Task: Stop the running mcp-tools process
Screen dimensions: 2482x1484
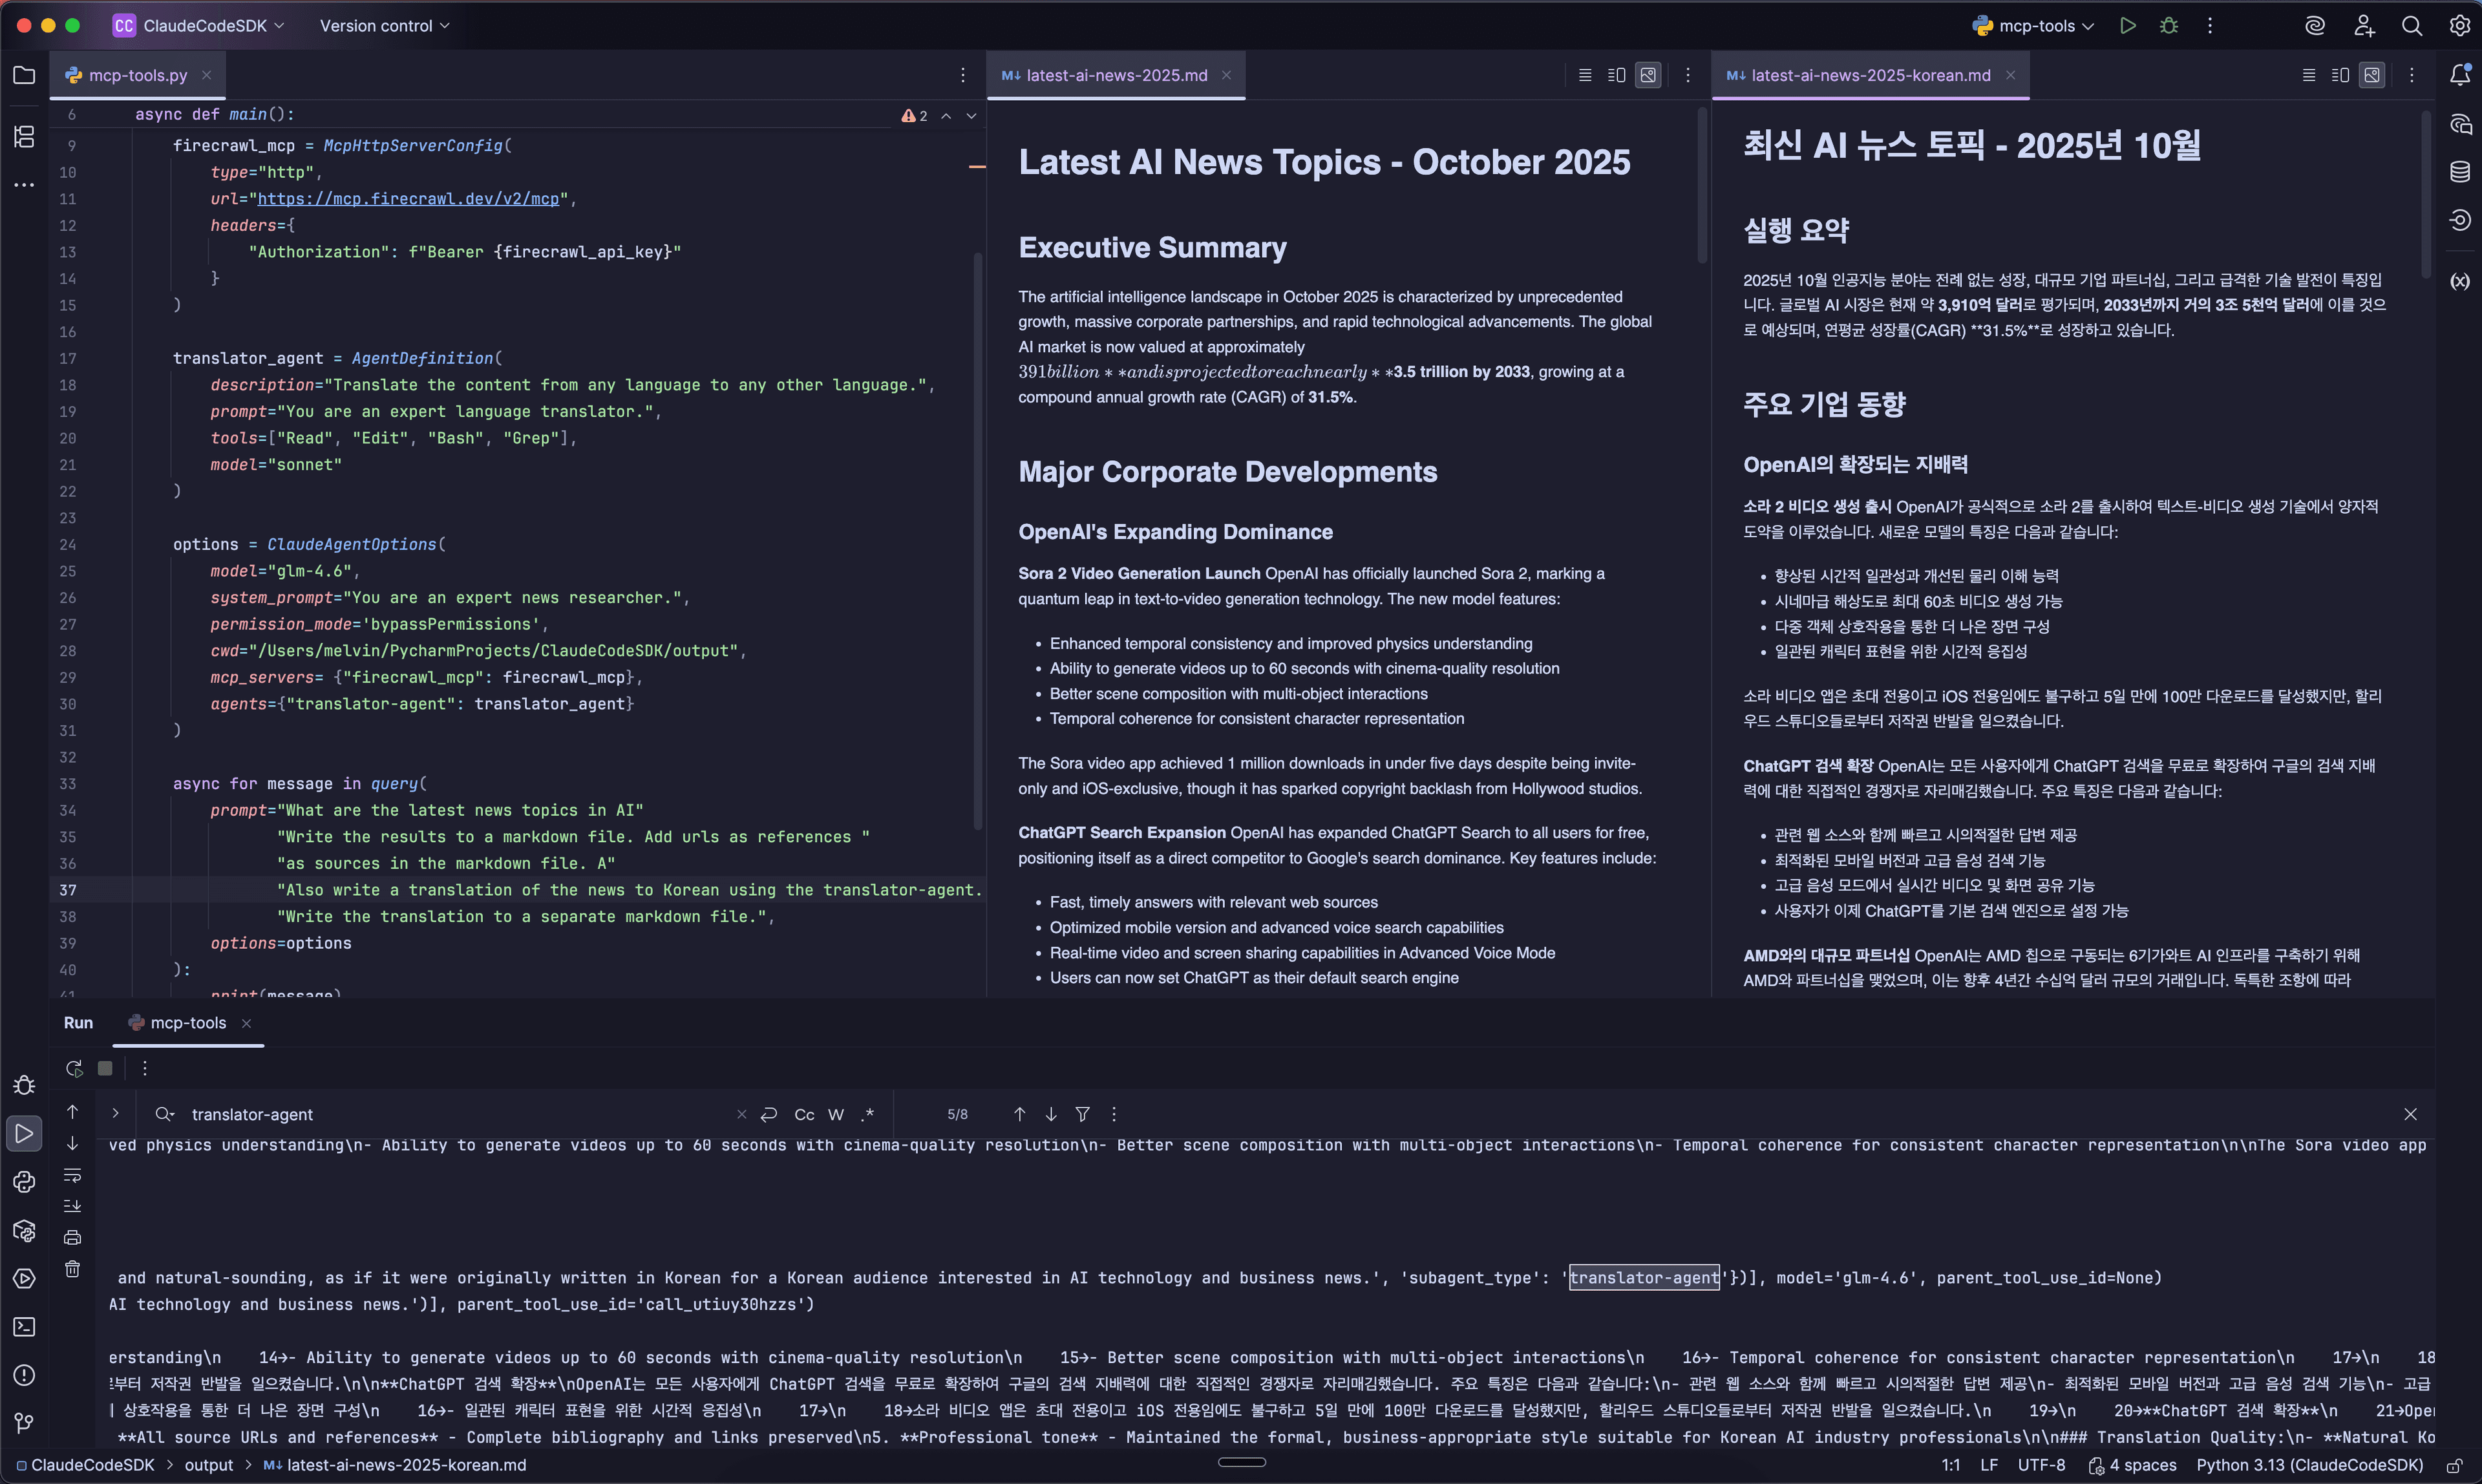Action: coord(105,1068)
